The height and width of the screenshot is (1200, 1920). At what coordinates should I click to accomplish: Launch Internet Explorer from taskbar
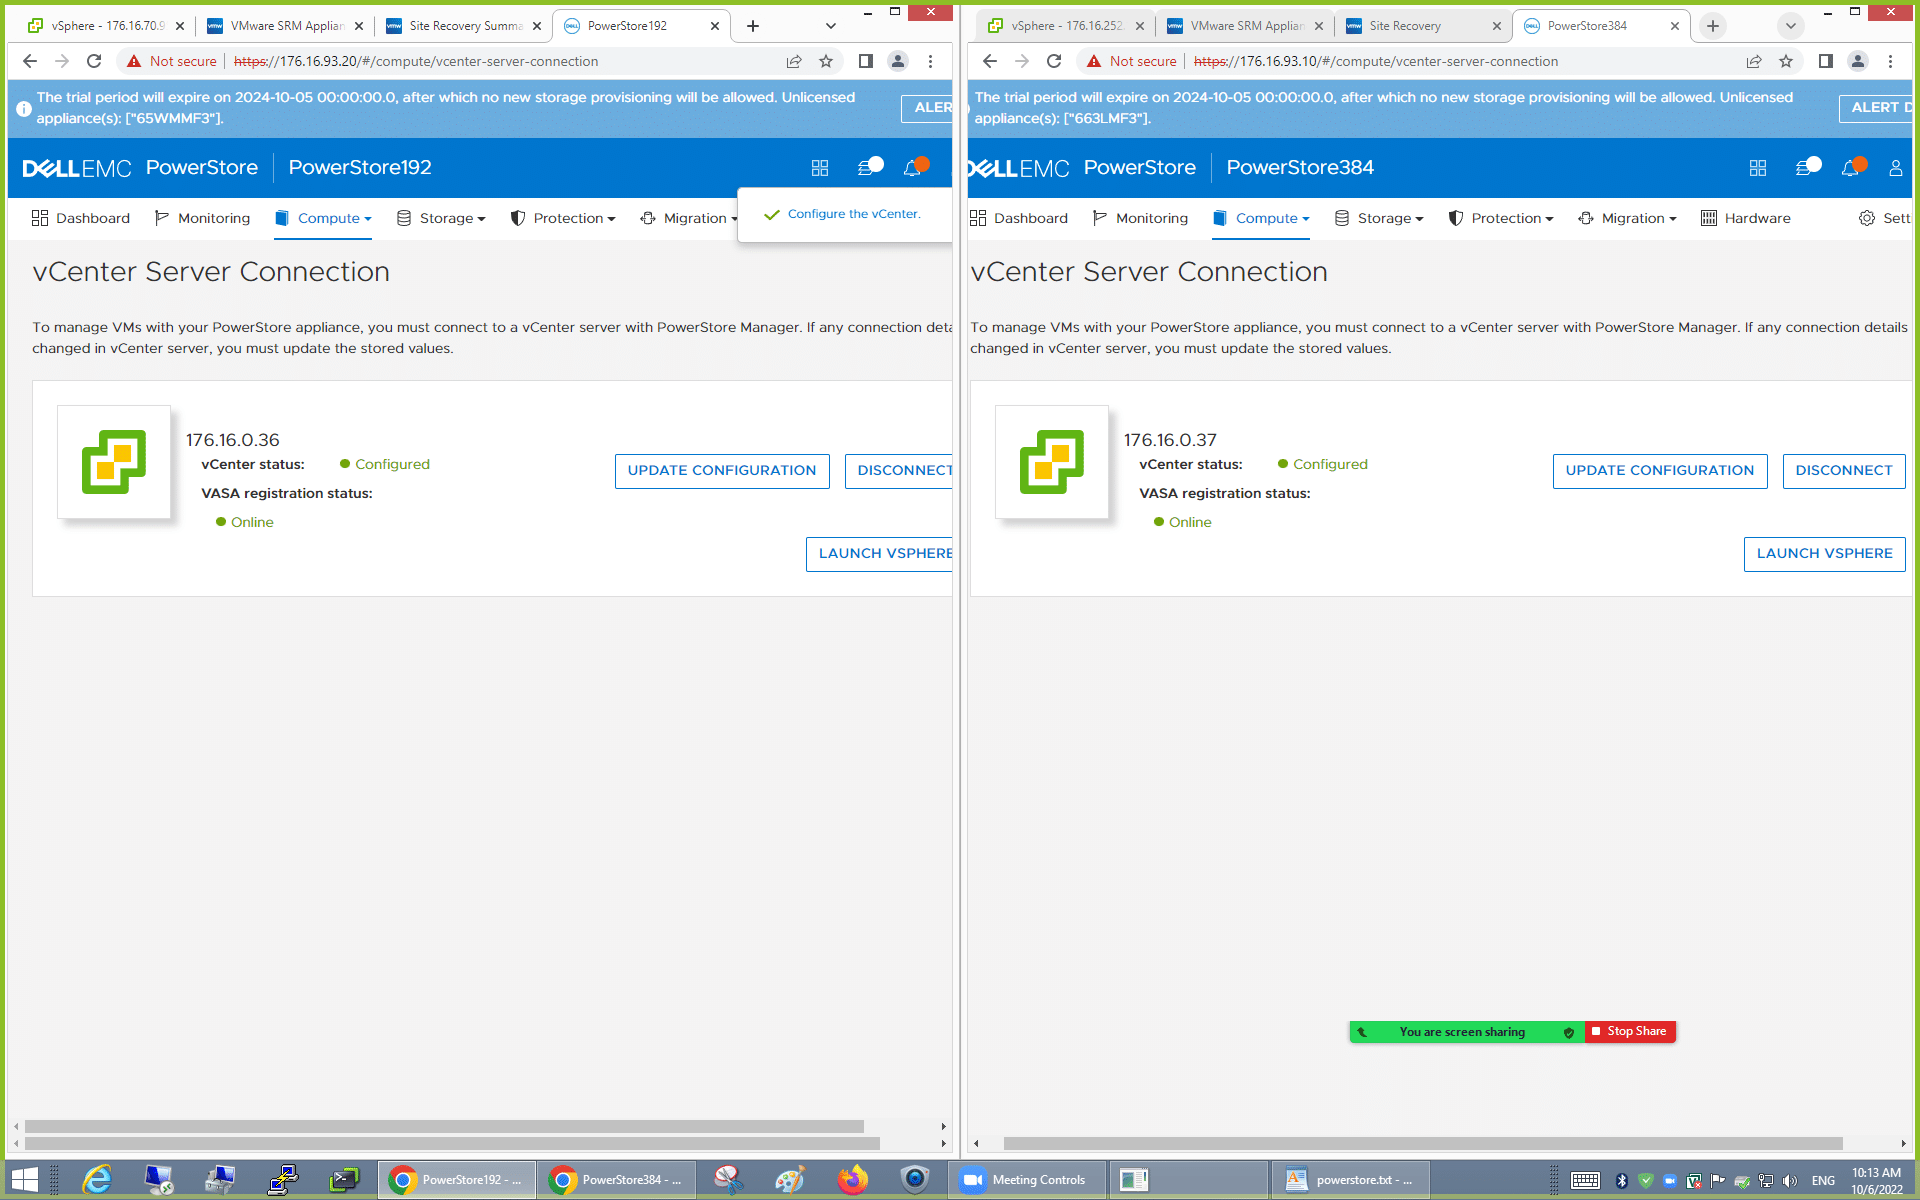pos(97,1180)
